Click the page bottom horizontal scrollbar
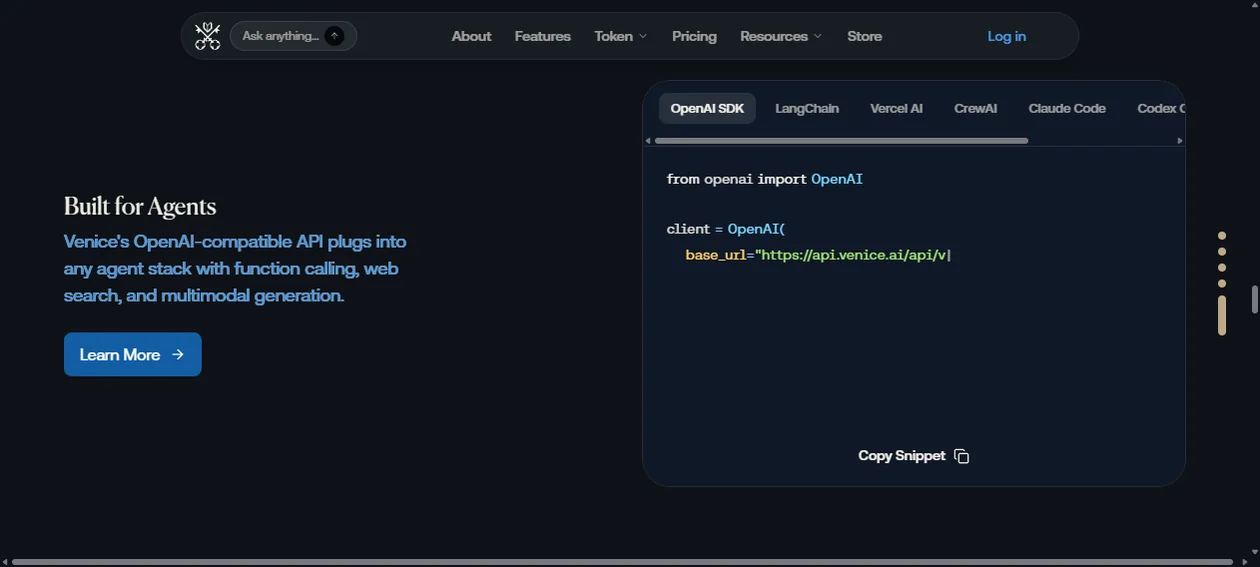This screenshot has width=1260, height=567. tap(623, 562)
